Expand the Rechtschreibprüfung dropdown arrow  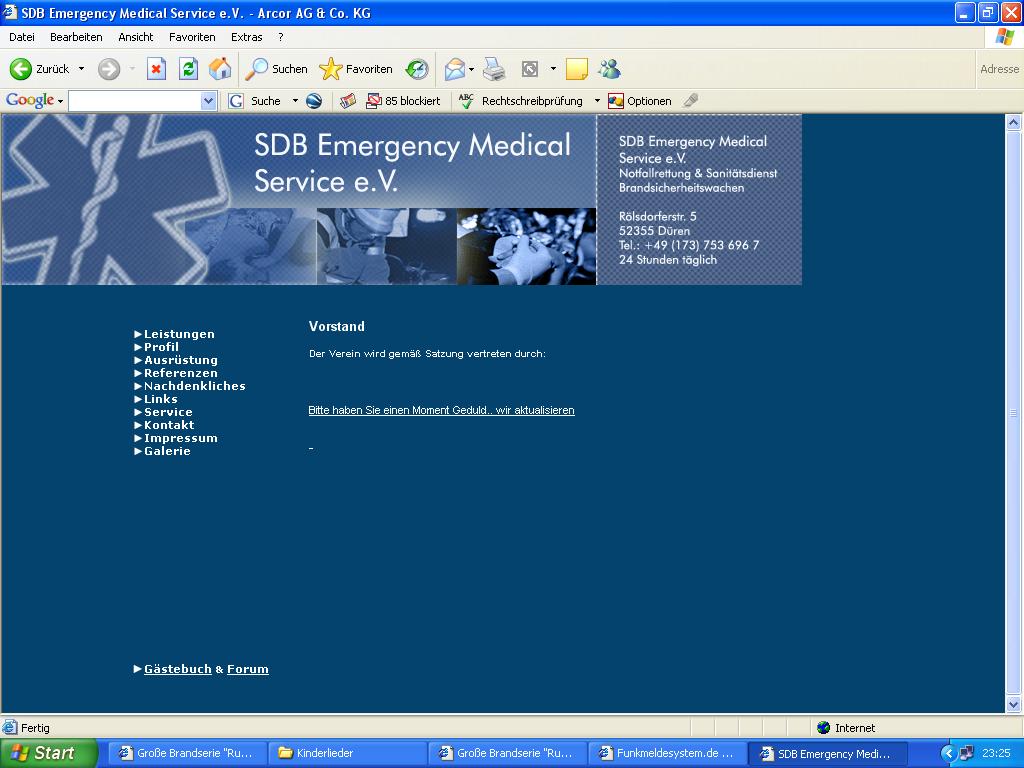pos(597,101)
